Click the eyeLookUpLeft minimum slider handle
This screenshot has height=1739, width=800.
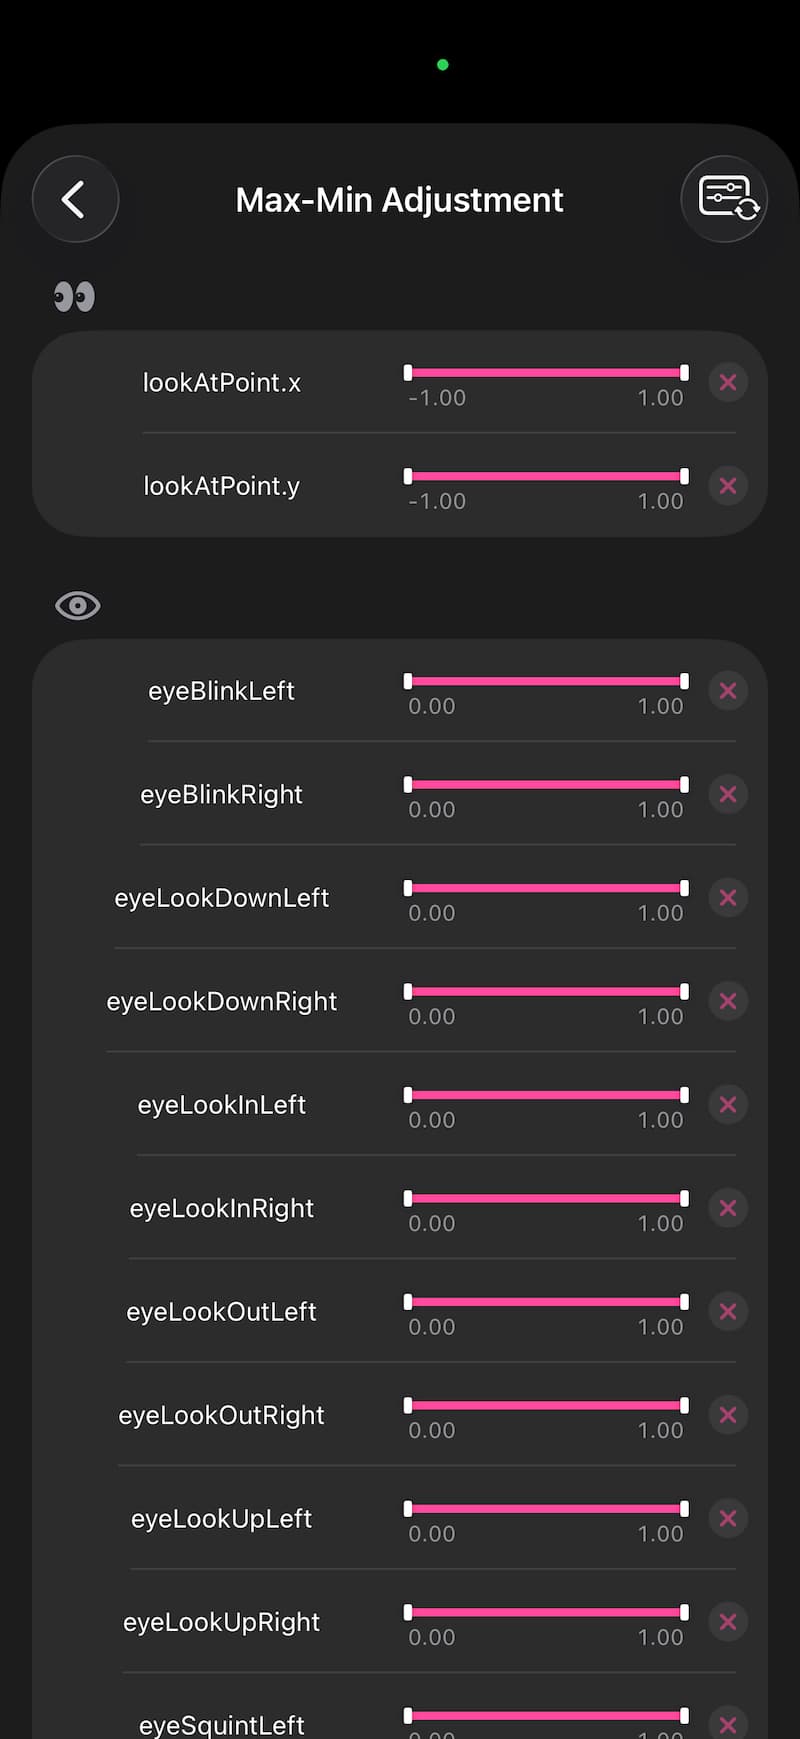click(x=408, y=1509)
